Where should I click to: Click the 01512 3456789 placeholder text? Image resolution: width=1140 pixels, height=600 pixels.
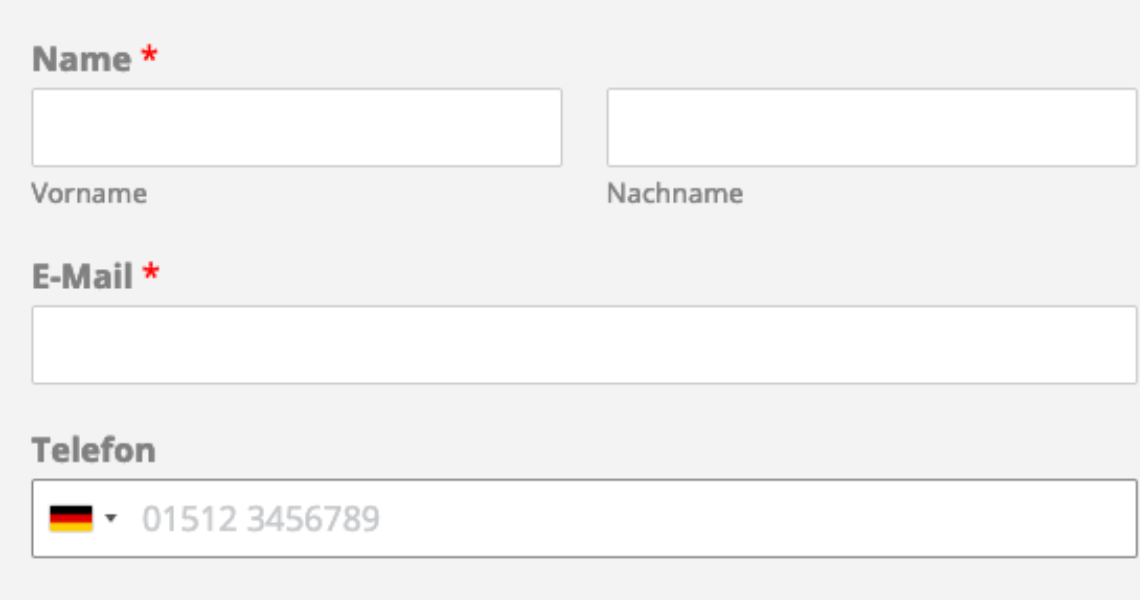click(261, 520)
